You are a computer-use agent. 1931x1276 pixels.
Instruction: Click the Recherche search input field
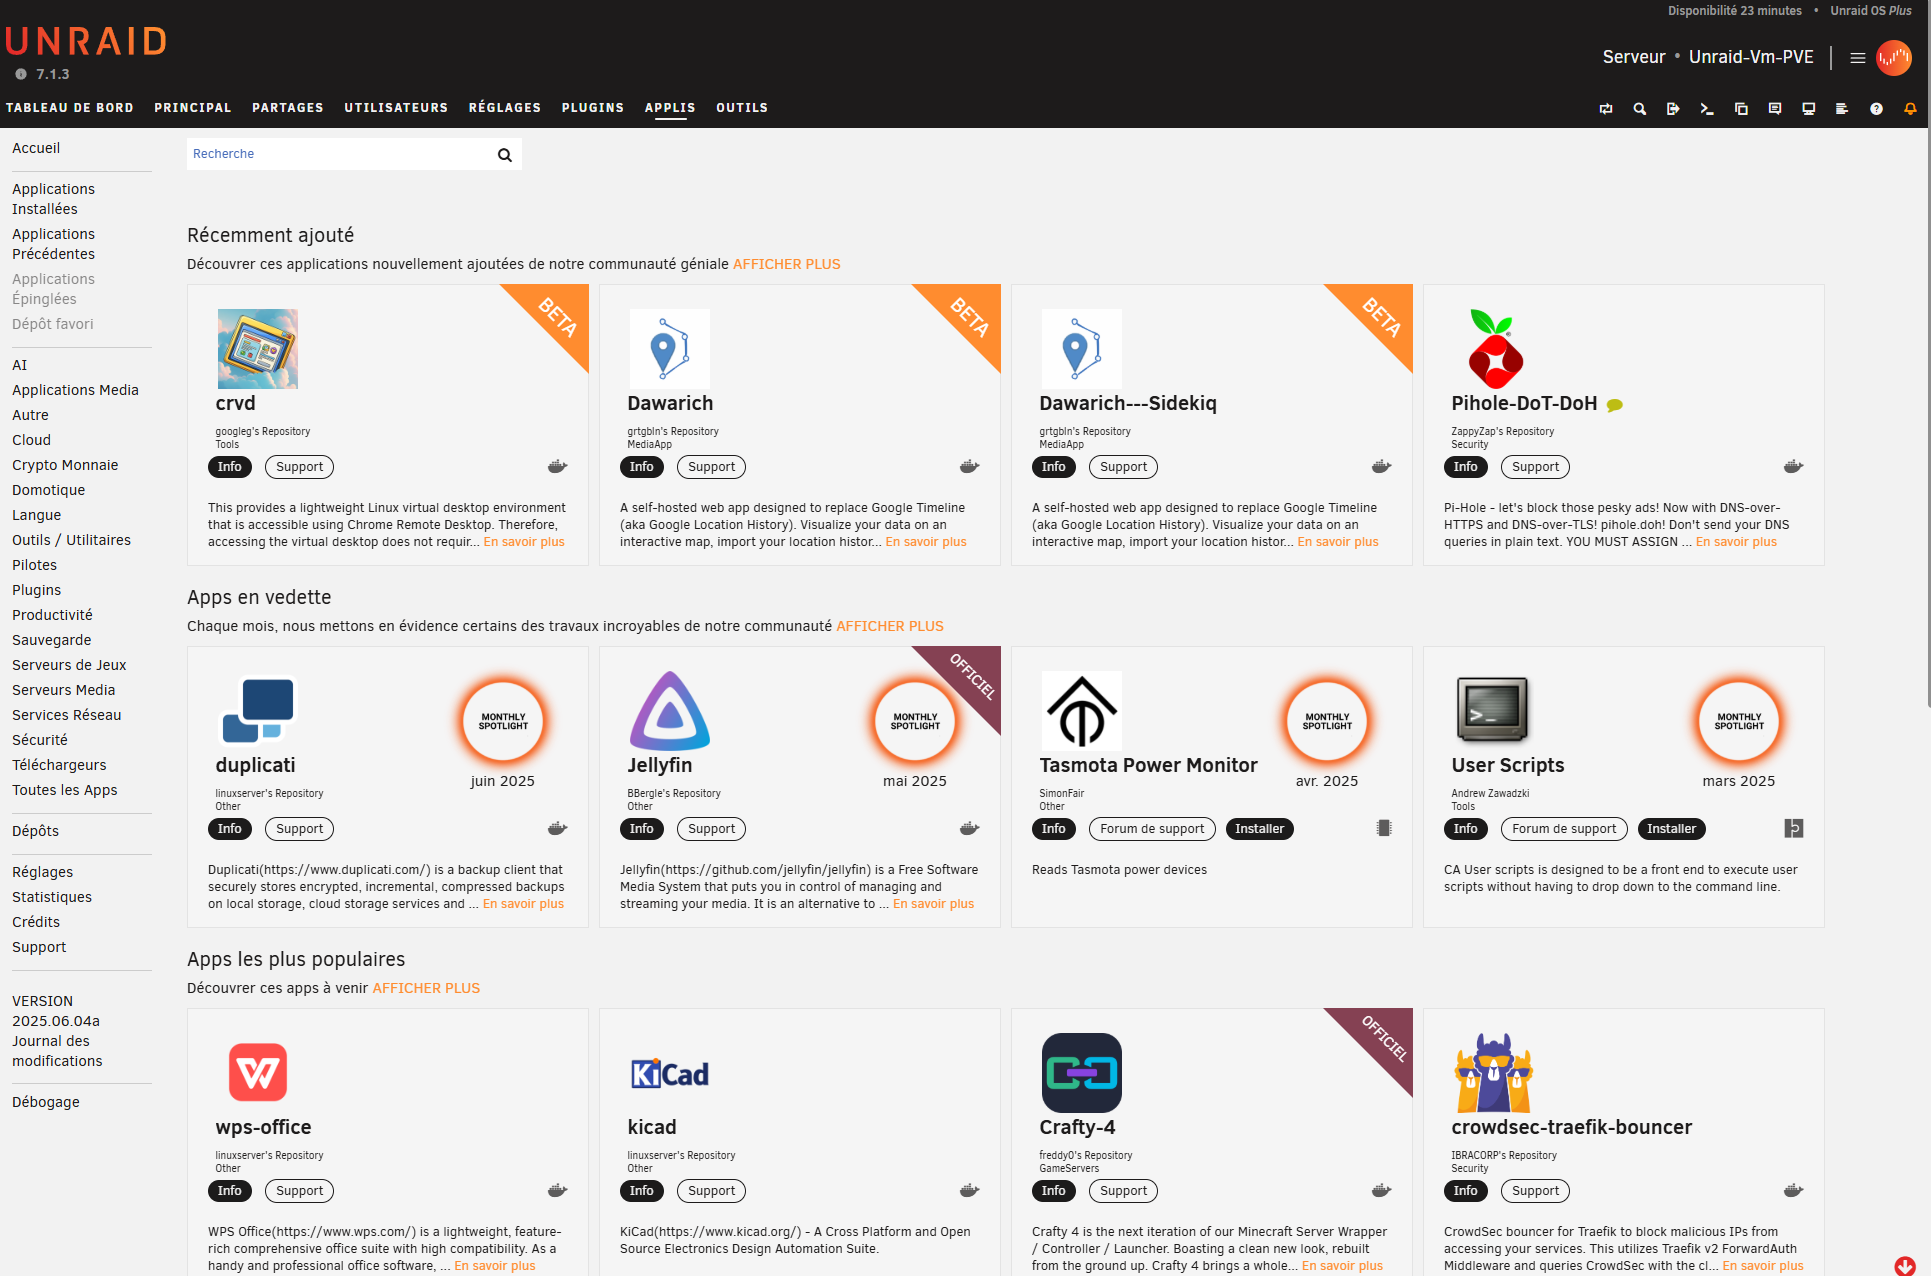click(x=340, y=154)
